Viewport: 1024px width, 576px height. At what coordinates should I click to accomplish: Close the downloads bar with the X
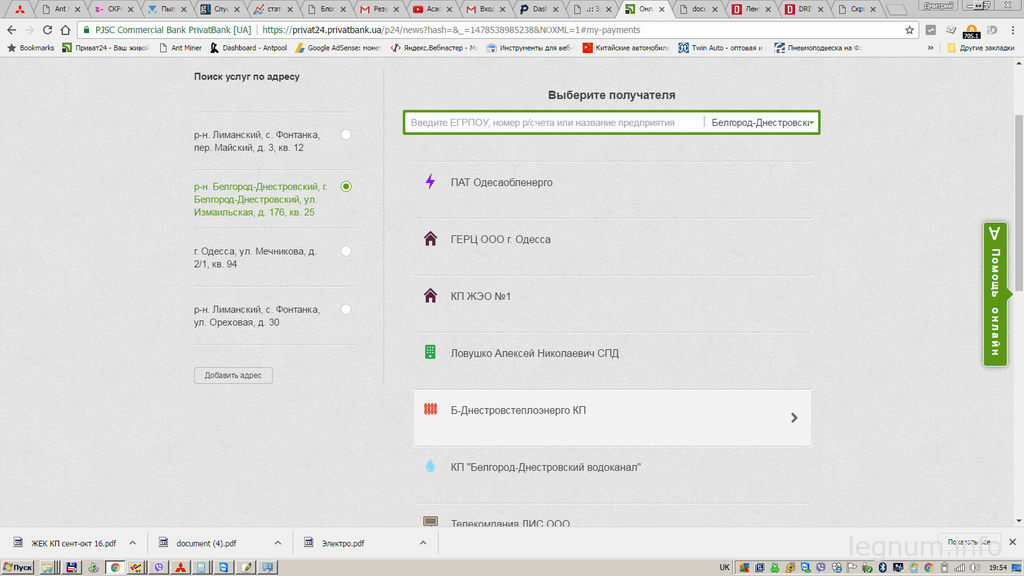(1012, 542)
